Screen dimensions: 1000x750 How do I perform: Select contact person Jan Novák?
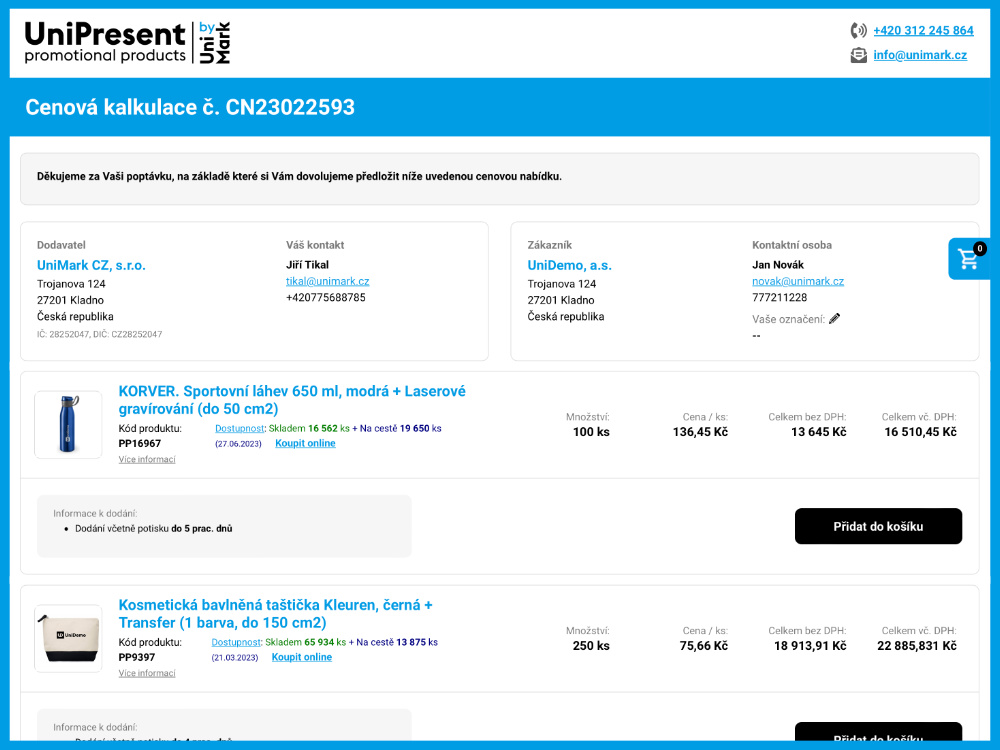point(777,265)
